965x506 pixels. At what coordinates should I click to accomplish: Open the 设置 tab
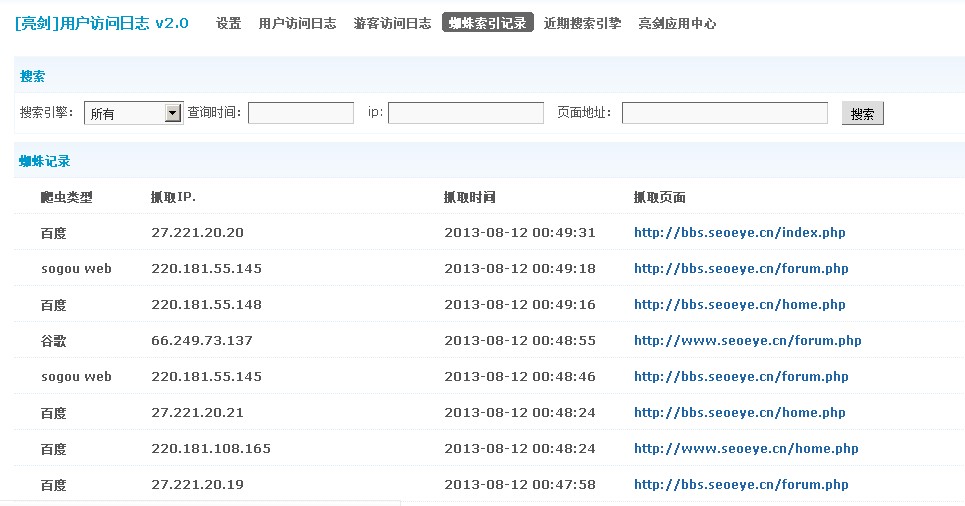point(228,23)
